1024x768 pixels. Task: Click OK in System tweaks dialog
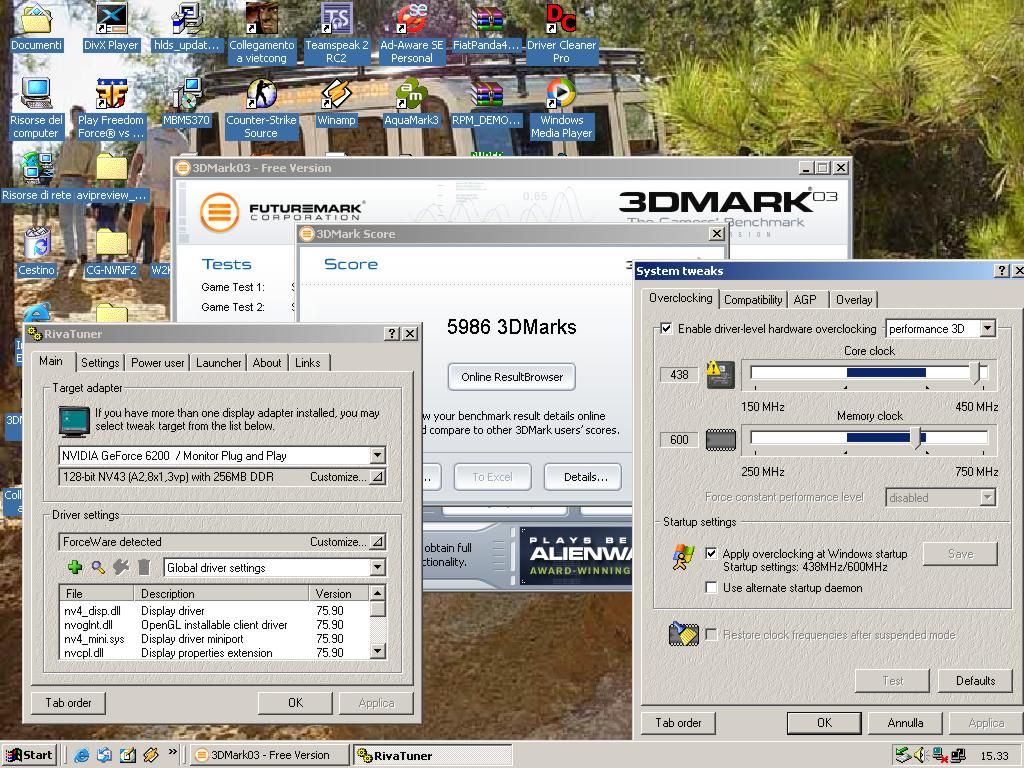tap(824, 722)
